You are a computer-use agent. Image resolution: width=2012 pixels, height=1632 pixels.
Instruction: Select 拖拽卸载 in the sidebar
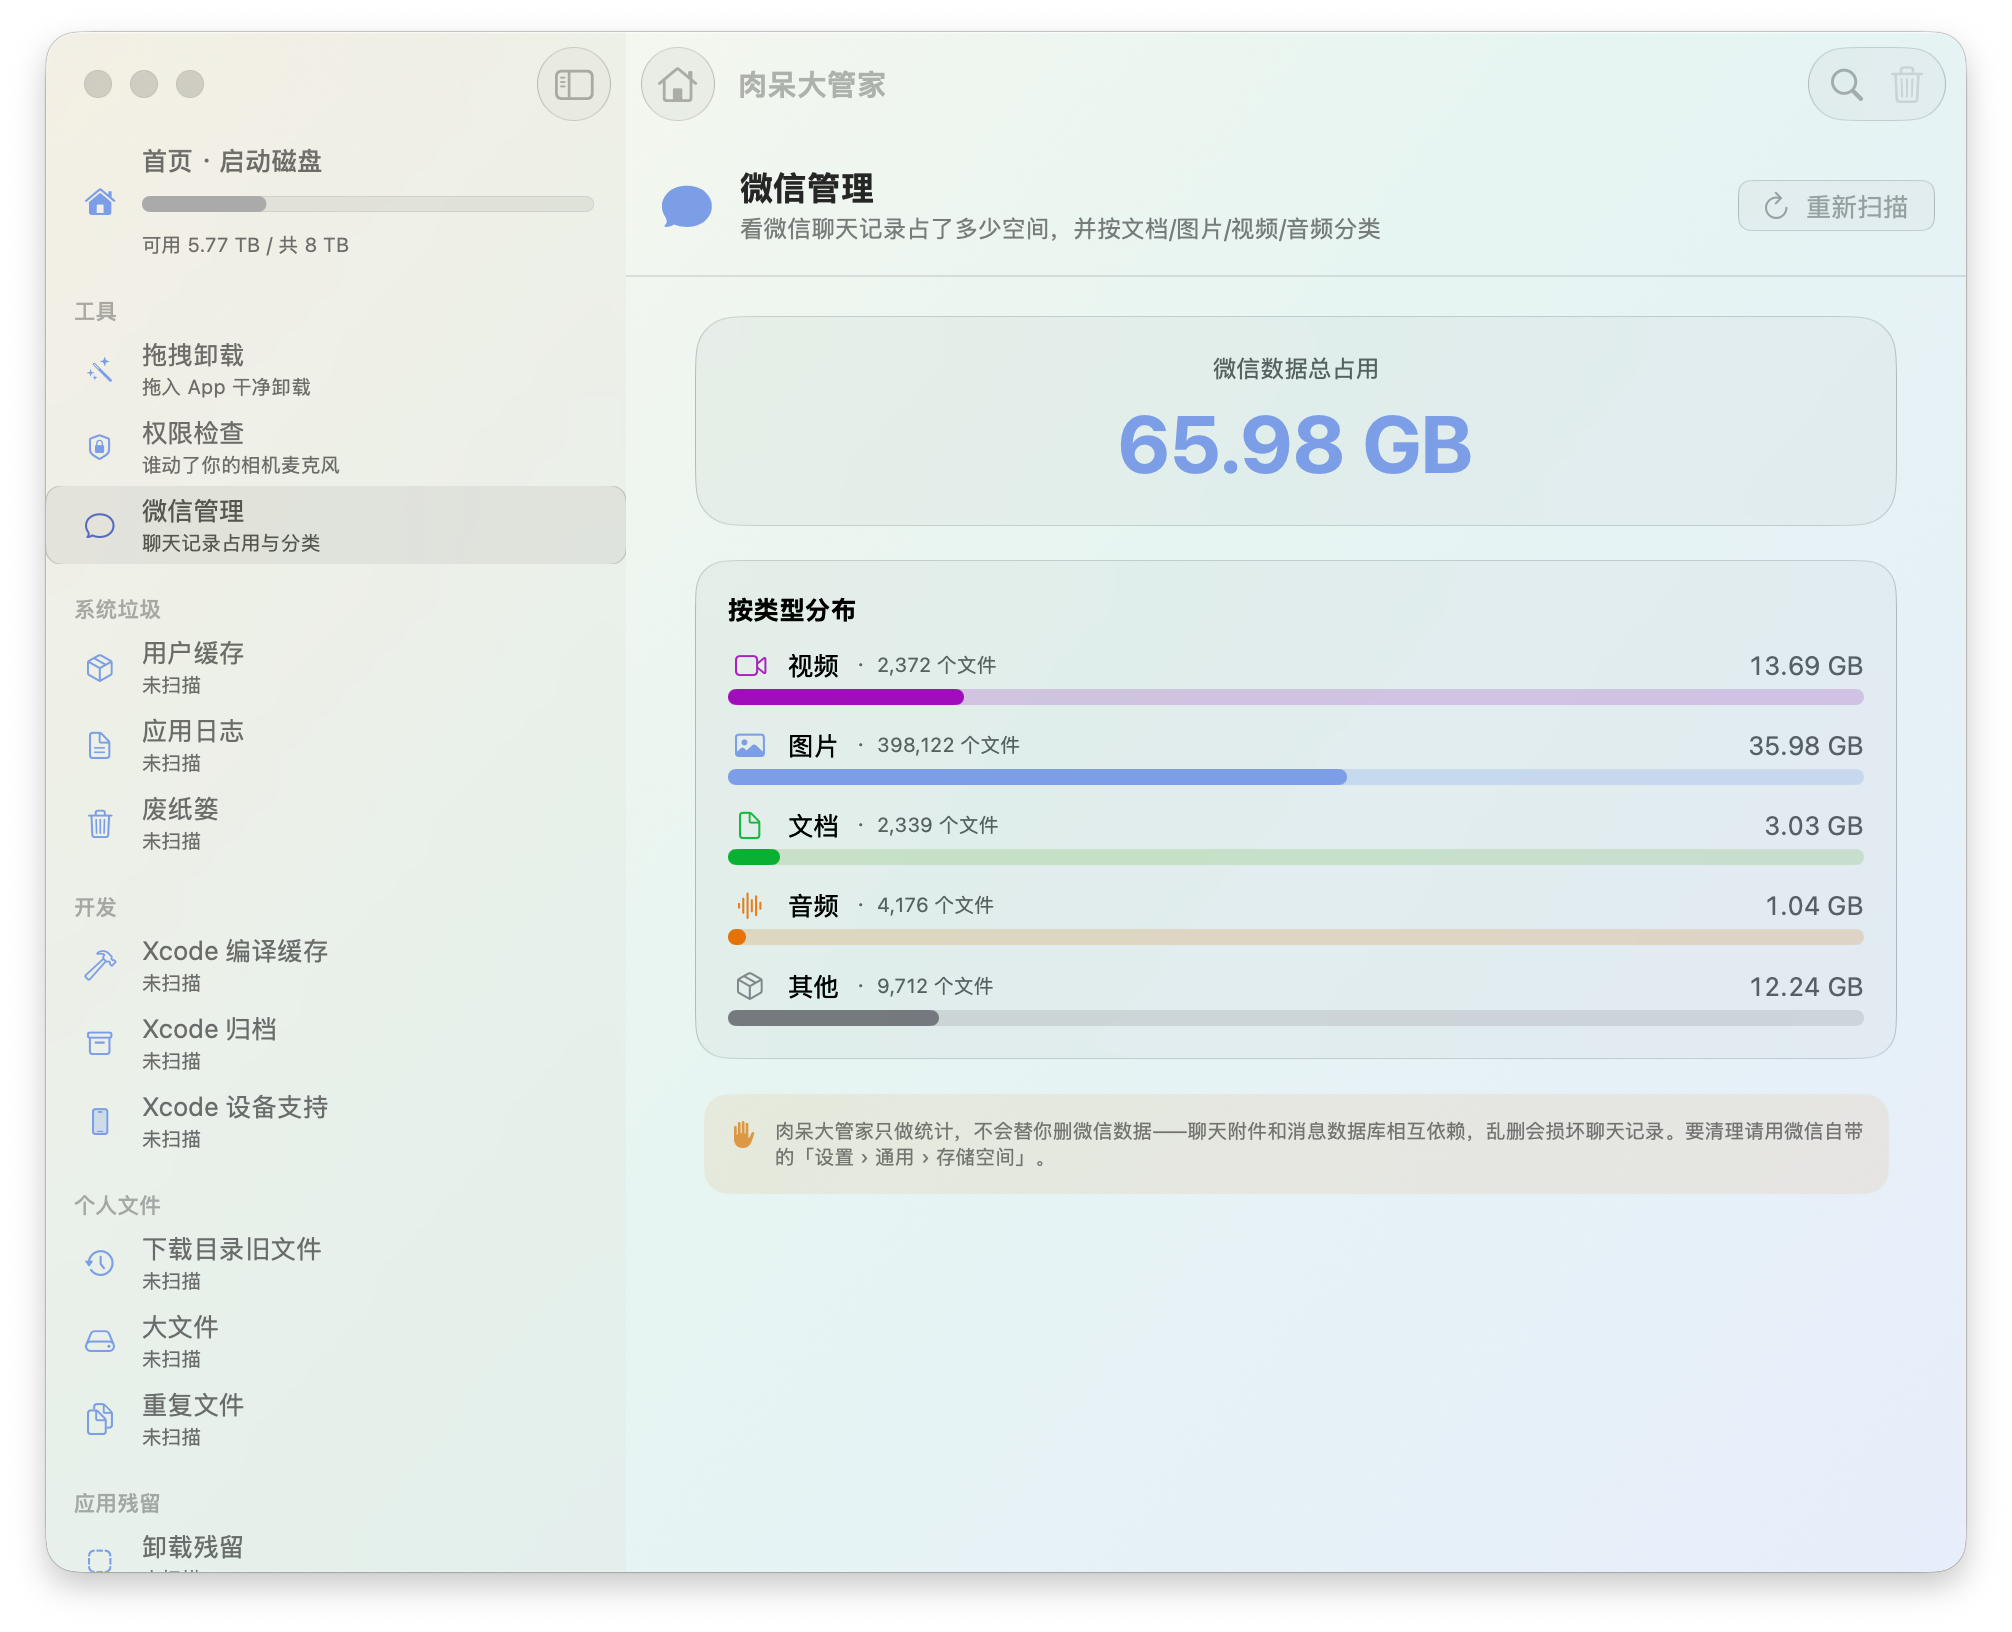click(336, 370)
